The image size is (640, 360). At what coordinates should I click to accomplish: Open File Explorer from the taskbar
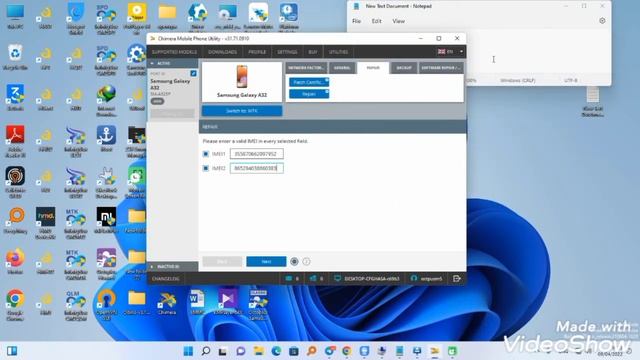click(258, 351)
